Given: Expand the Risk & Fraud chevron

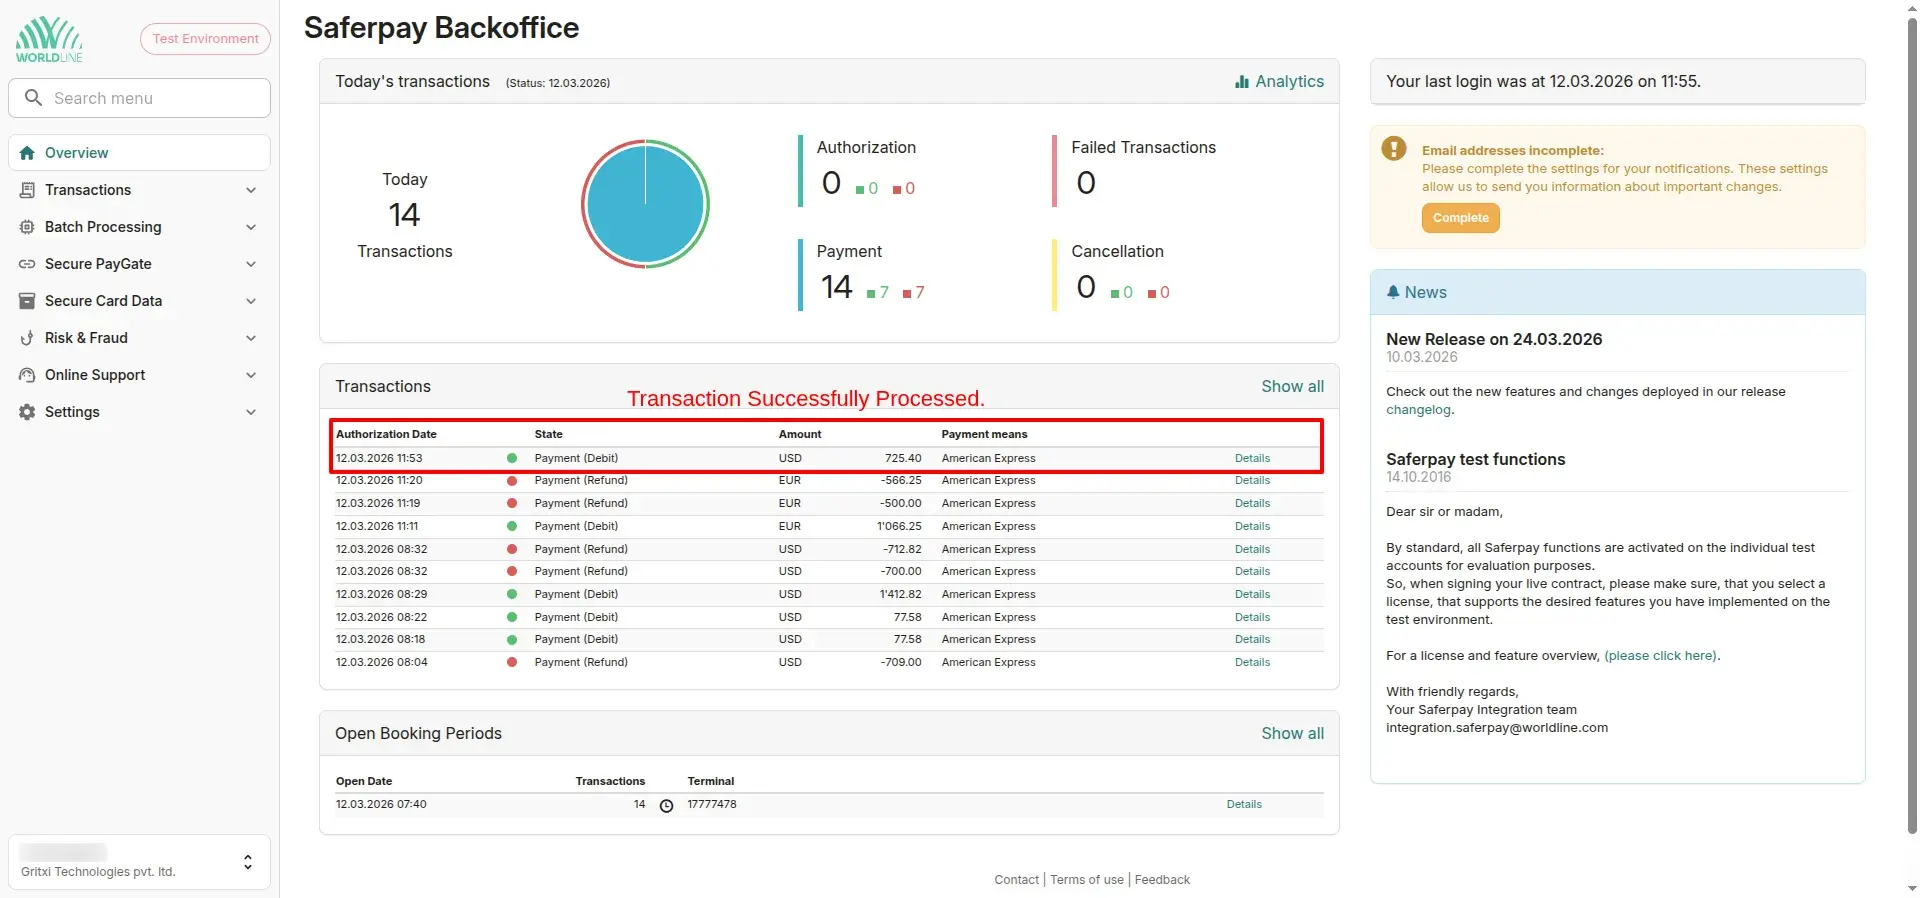Looking at the screenshot, I should 251,338.
